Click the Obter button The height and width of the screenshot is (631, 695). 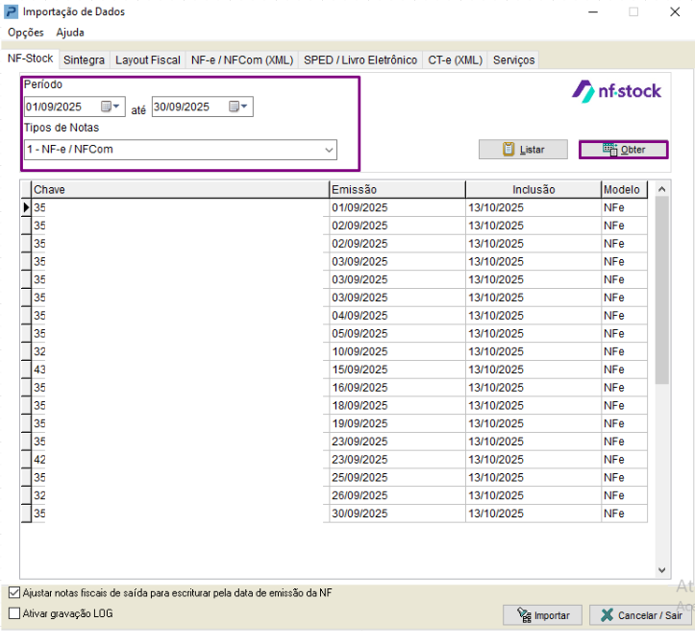(623, 150)
